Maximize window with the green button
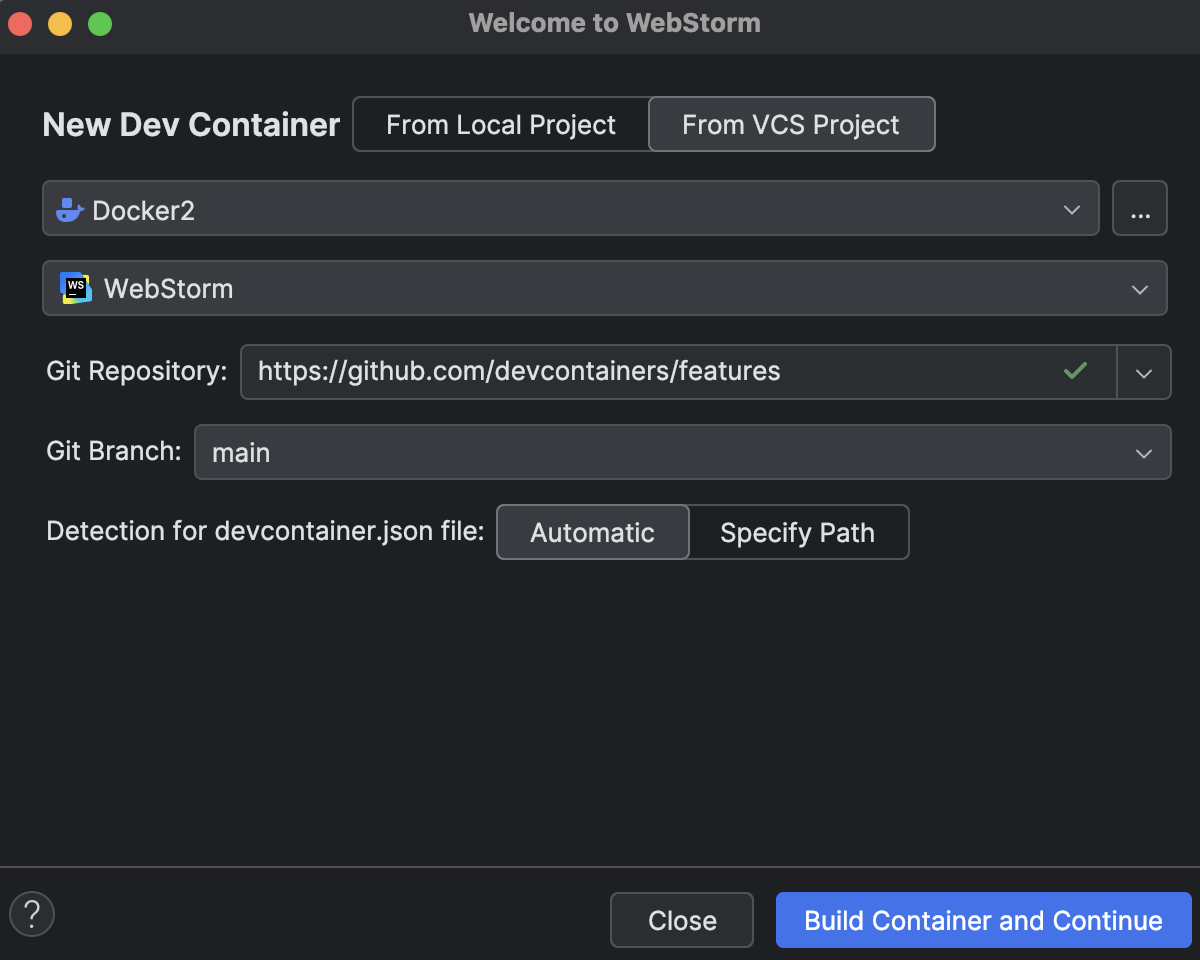Image resolution: width=1200 pixels, height=960 pixels. [100, 24]
